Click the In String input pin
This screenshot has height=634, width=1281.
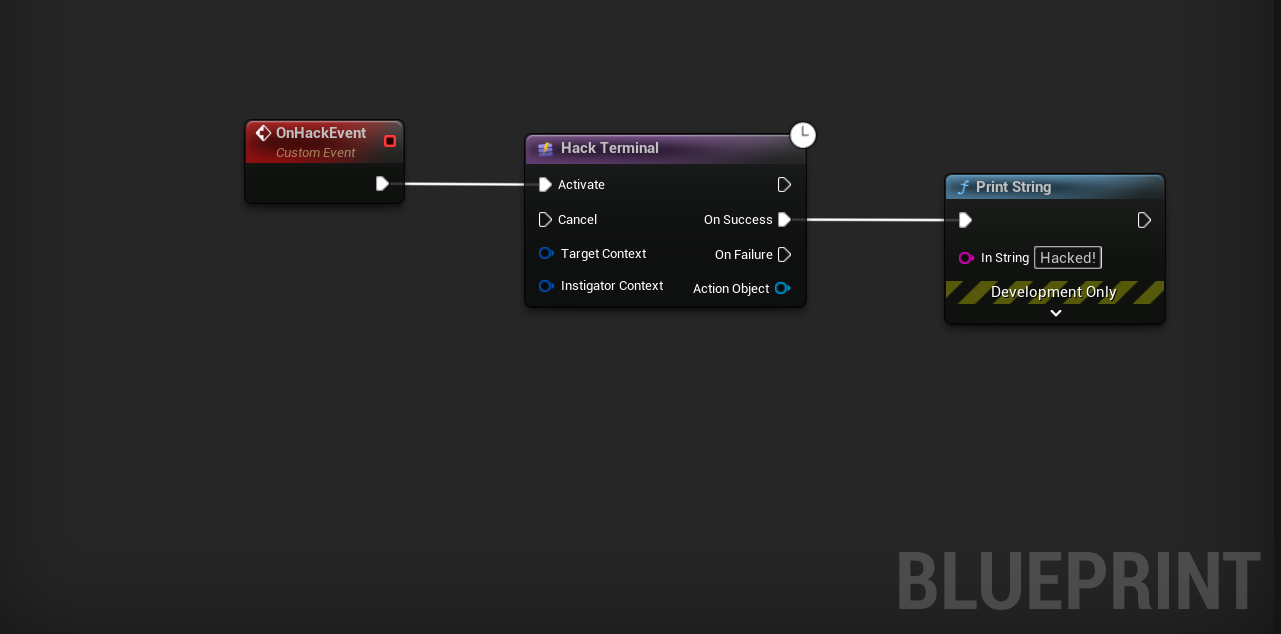coord(966,258)
